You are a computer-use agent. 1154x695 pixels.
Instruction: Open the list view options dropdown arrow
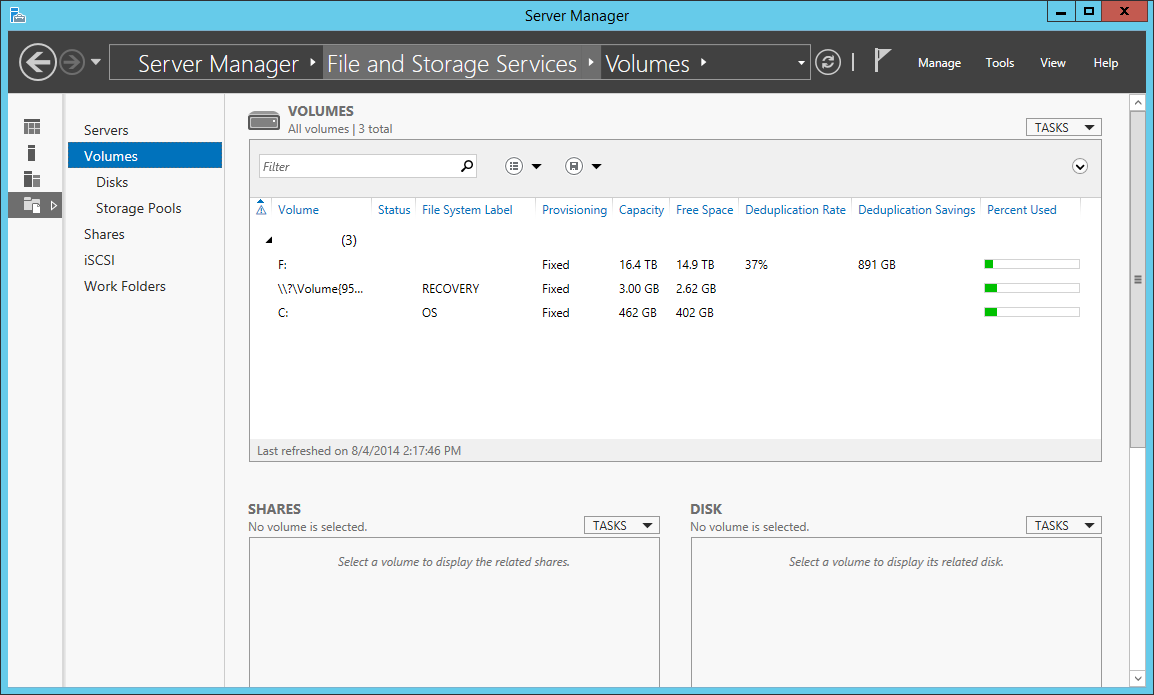(x=537, y=165)
